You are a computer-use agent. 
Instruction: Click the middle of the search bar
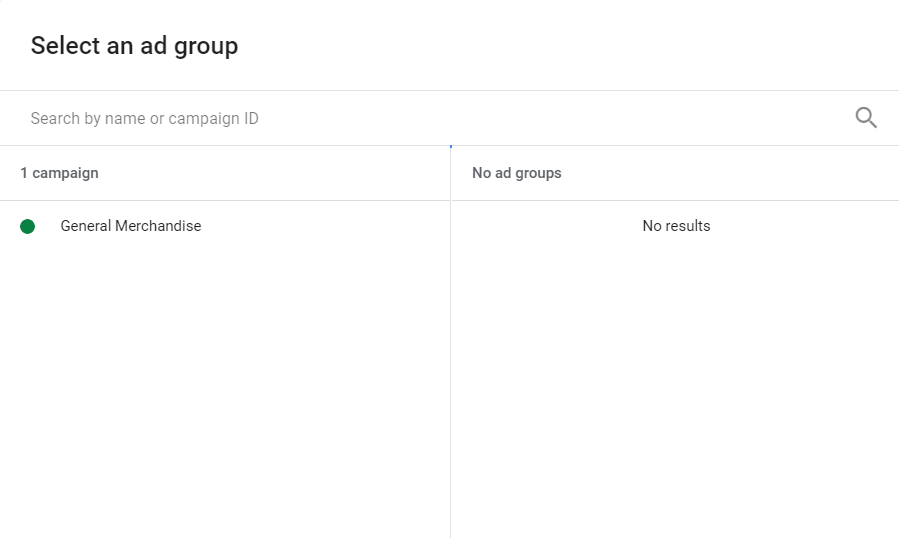(450, 118)
